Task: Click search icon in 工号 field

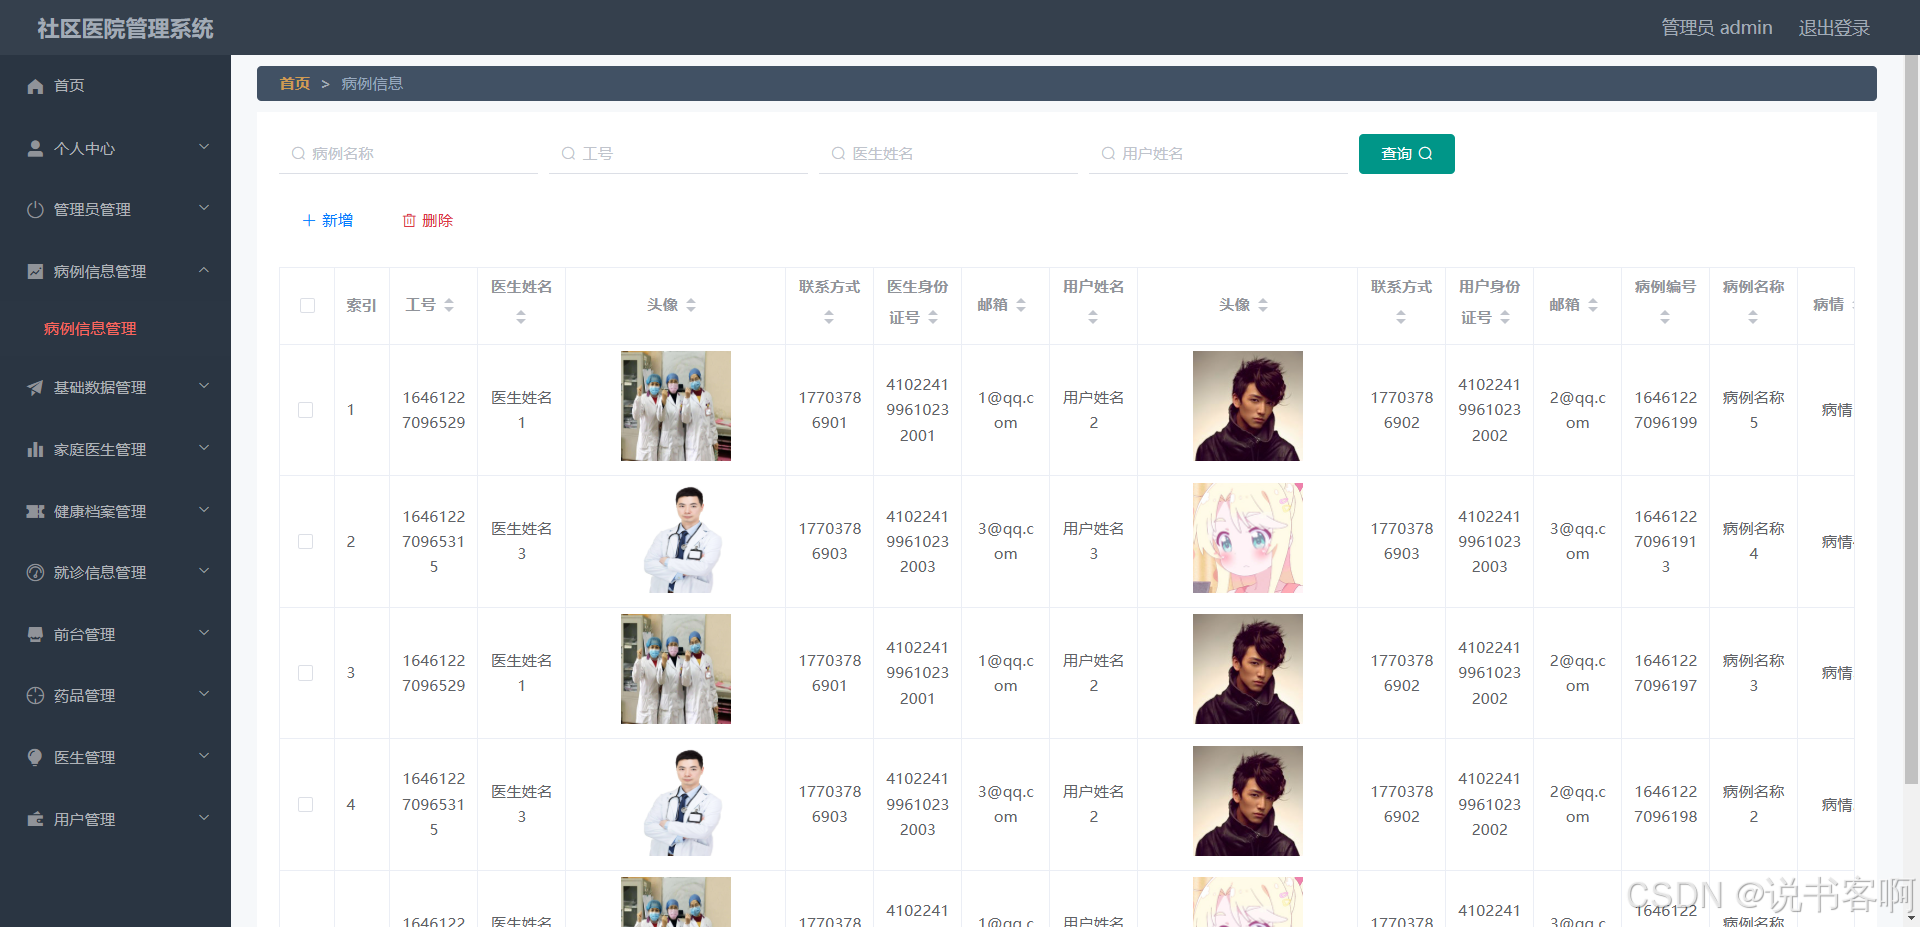Action: click(x=568, y=153)
